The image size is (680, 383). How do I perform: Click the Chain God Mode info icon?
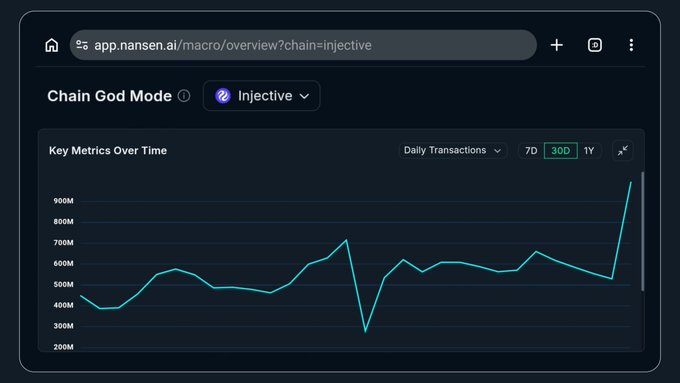click(x=184, y=96)
